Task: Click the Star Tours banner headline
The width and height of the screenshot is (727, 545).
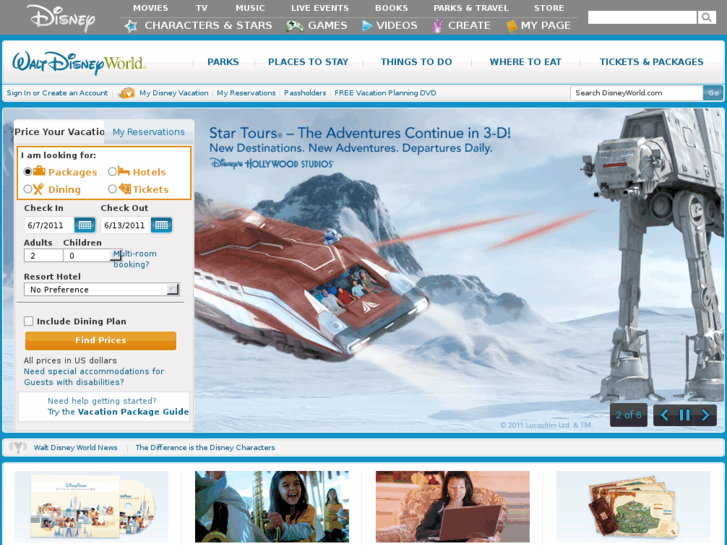Action: [360, 133]
